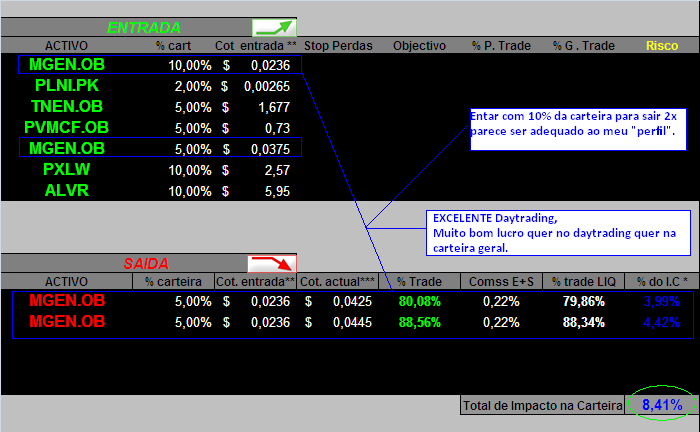The height and width of the screenshot is (432, 700).
Task: Click the 80,08% trade result
Action: (420, 301)
